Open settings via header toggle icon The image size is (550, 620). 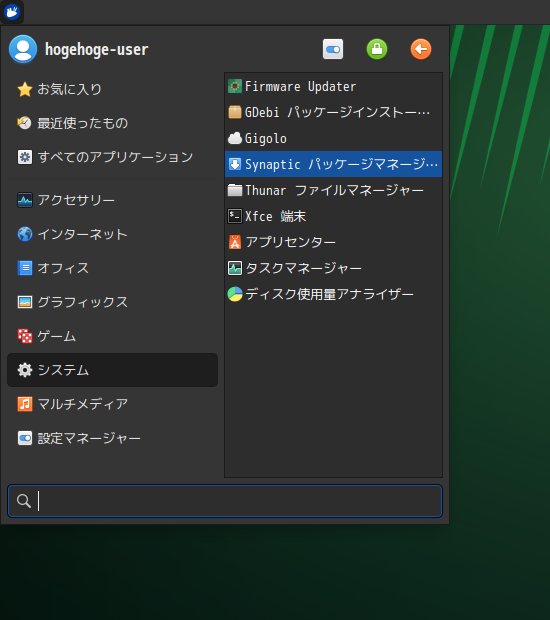coord(333,49)
